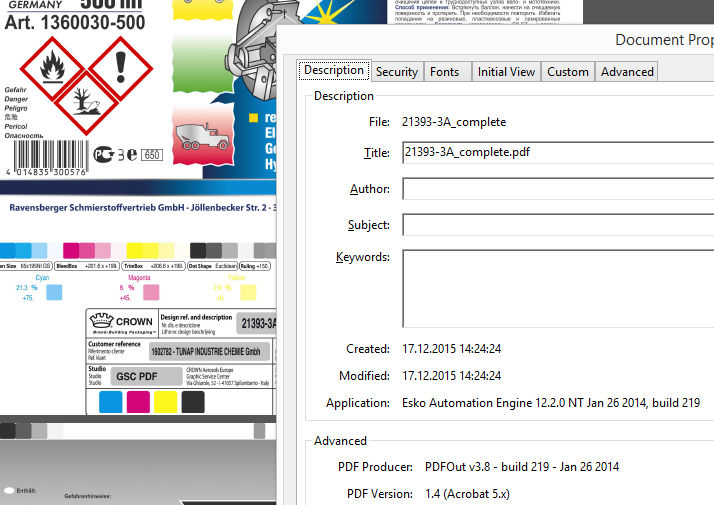Click the 650 boxed mark near barcode
The height and width of the screenshot is (505, 714).
click(x=152, y=155)
